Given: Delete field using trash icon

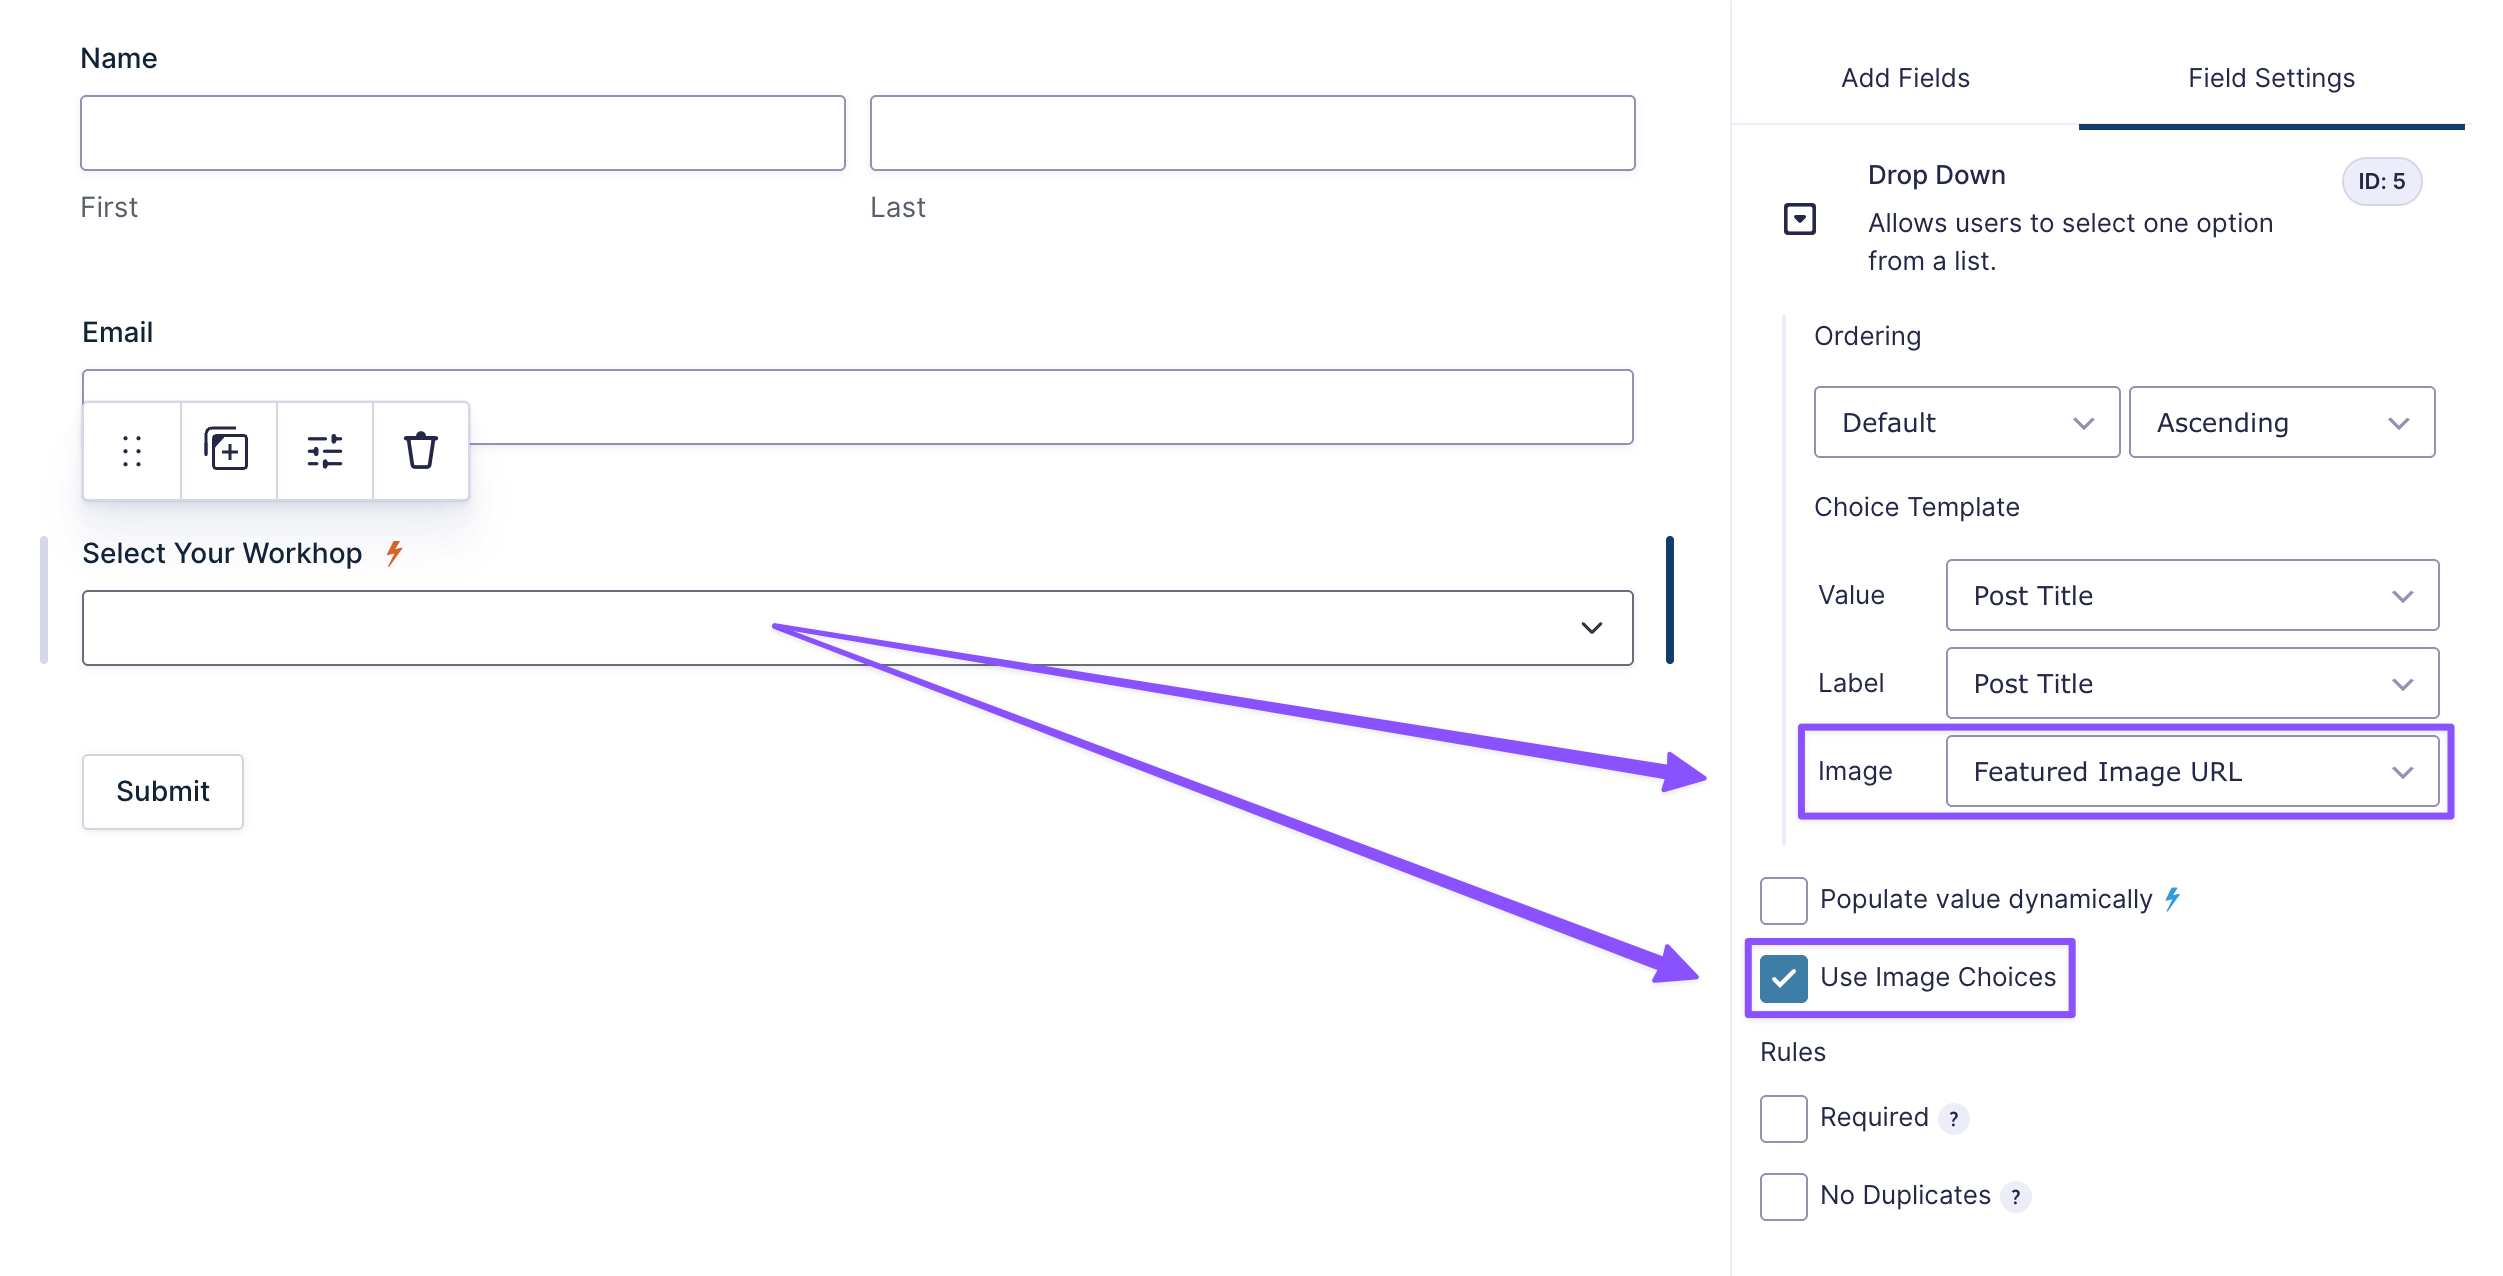Looking at the screenshot, I should pos(421,451).
